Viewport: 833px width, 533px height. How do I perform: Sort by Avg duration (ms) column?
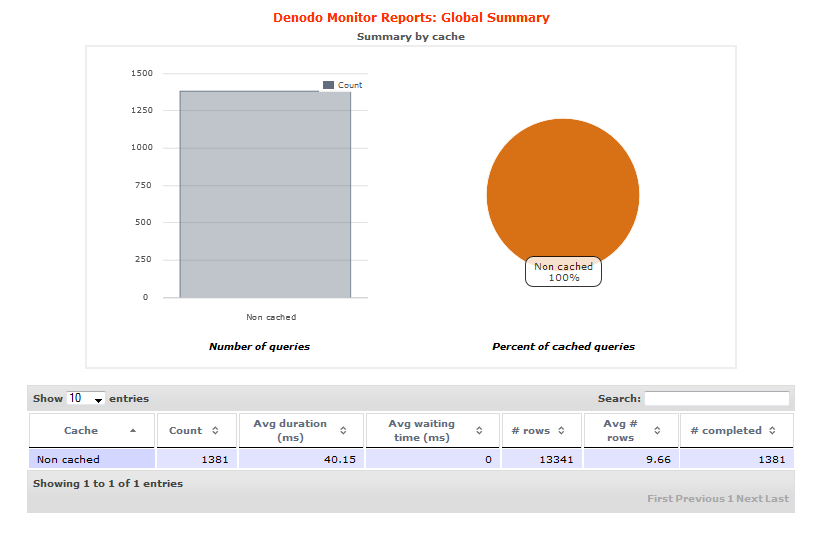pos(301,430)
